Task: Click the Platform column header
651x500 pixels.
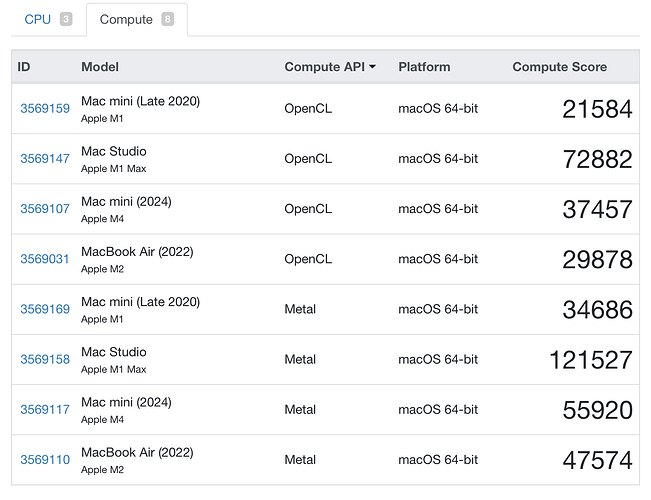Action: (424, 67)
